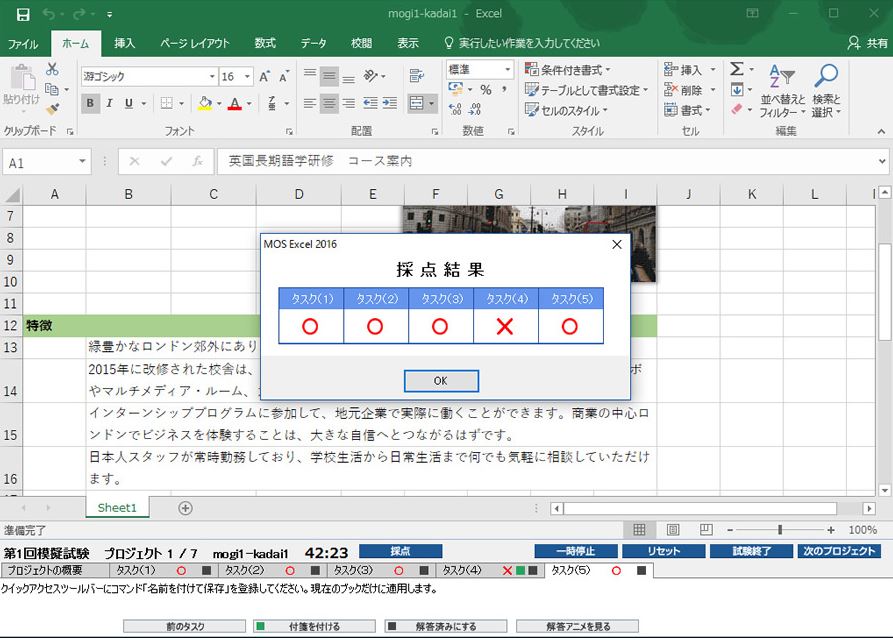Toggle Normal view in the status bar
The height and width of the screenshot is (640, 893).
tap(639, 530)
